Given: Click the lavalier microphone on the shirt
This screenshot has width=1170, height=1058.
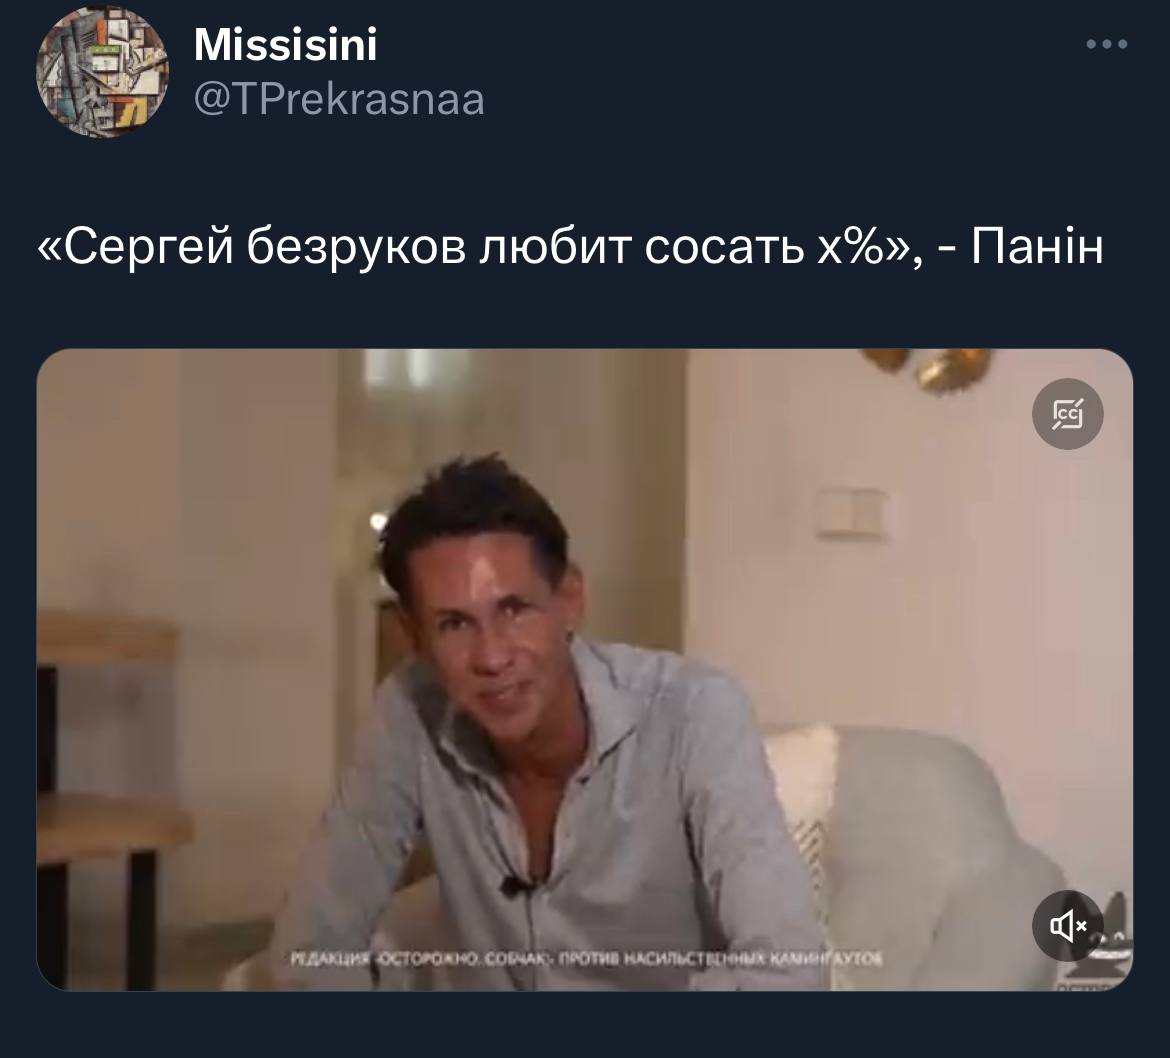Looking at the screenshot, I should click(515, 885).
